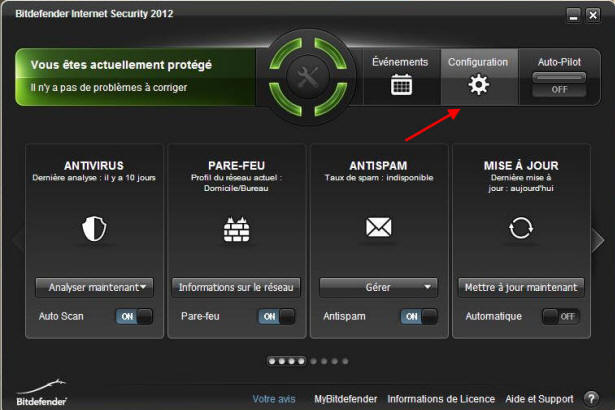The height and width of the screenshot is (410, 615).
Task: Click the Antispam envelope icon
Action: tap(378, 227)
